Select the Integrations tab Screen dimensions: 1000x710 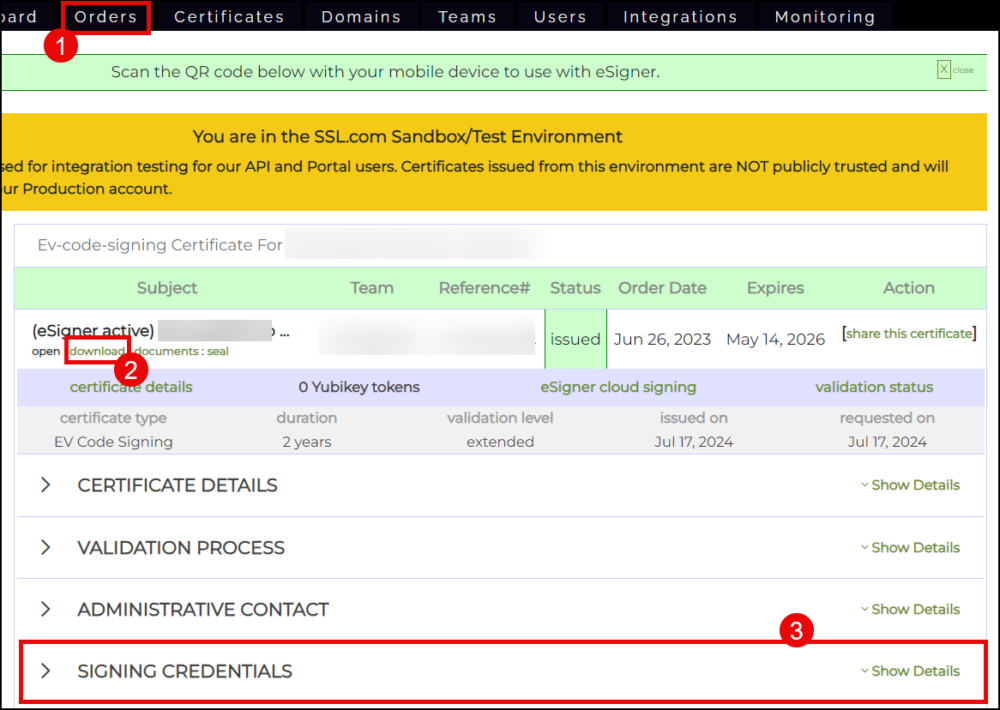coord(680,17)
